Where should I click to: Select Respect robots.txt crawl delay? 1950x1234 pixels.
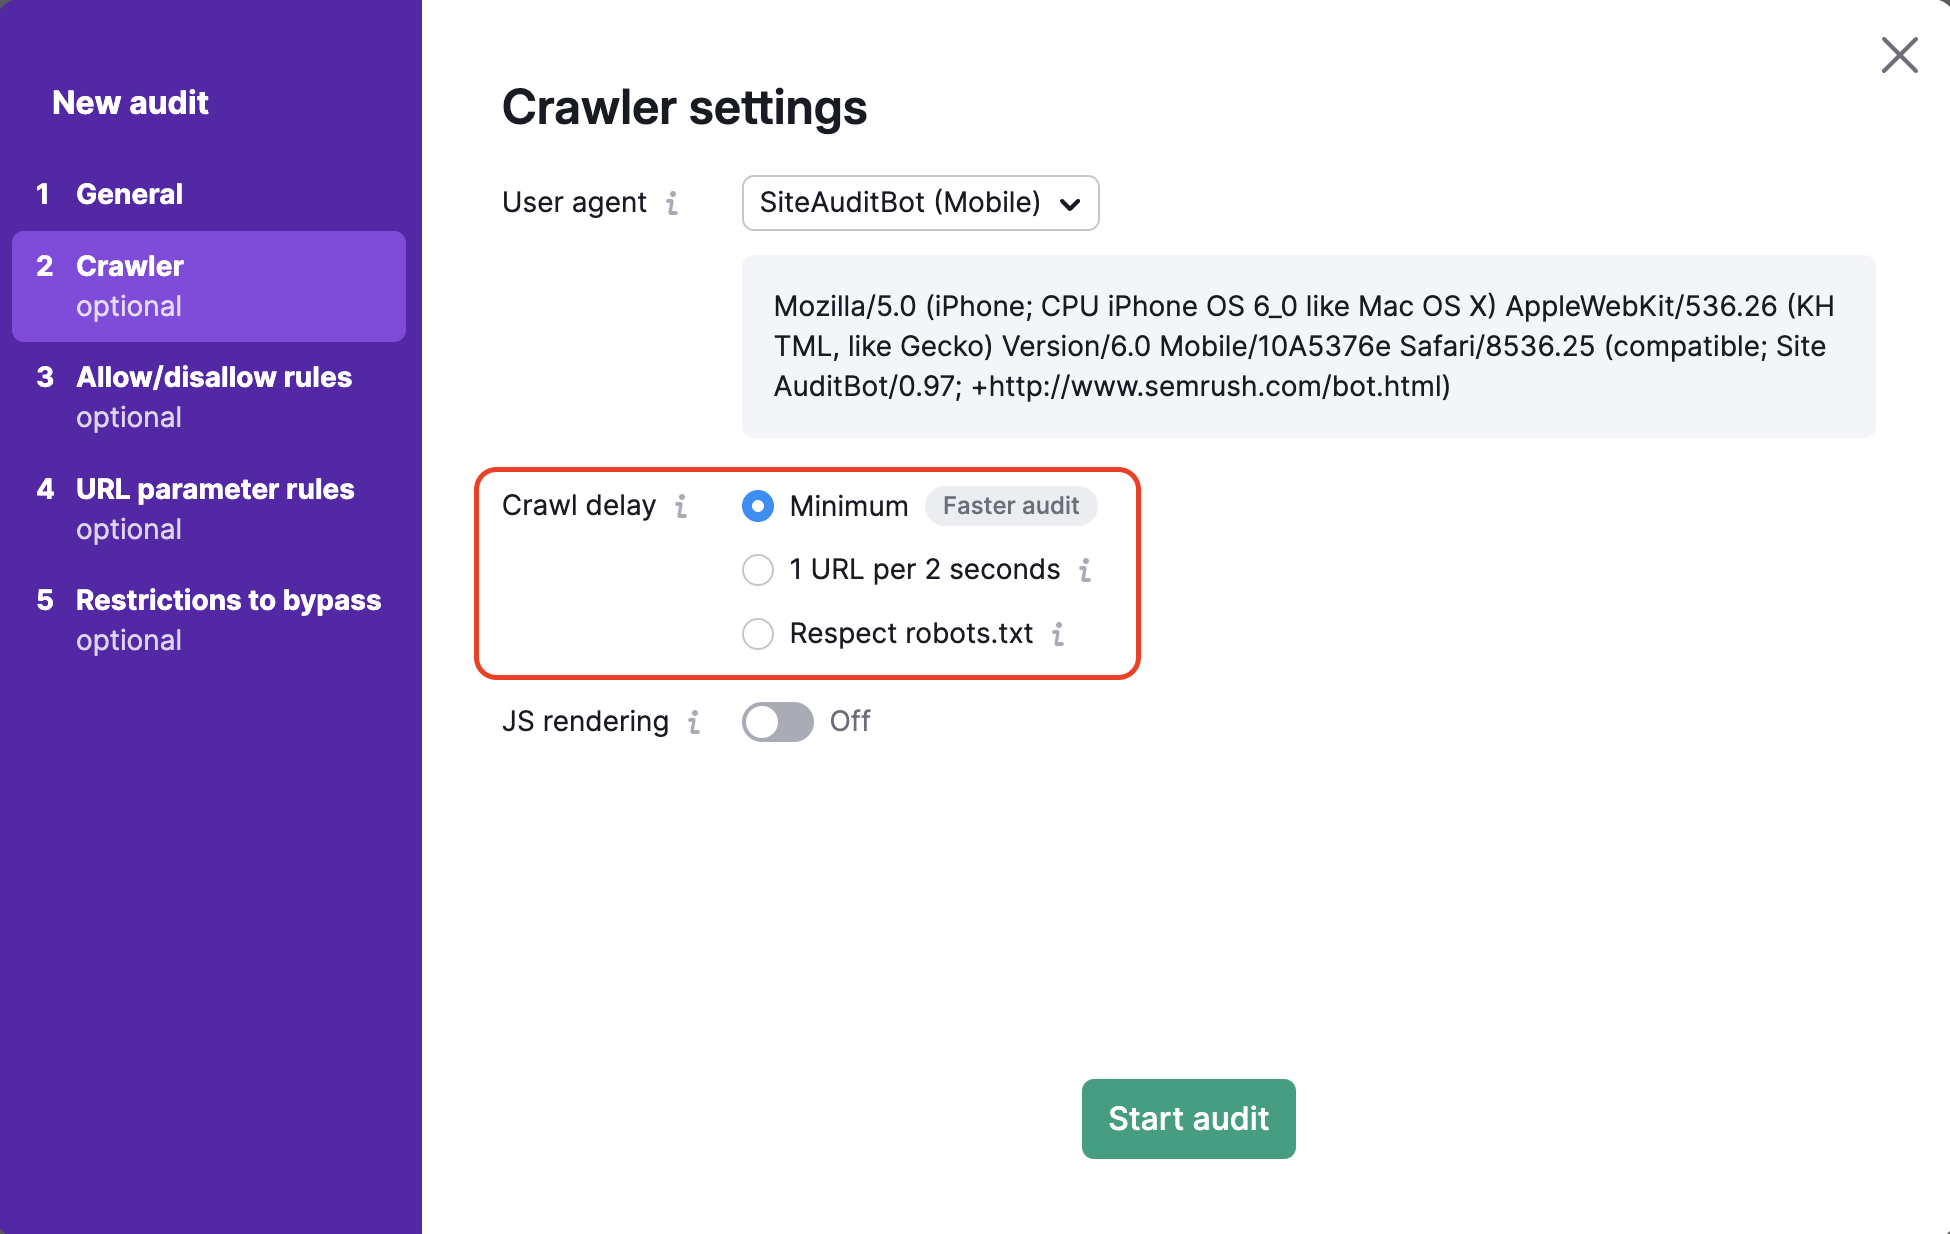(x=758, y=634)
